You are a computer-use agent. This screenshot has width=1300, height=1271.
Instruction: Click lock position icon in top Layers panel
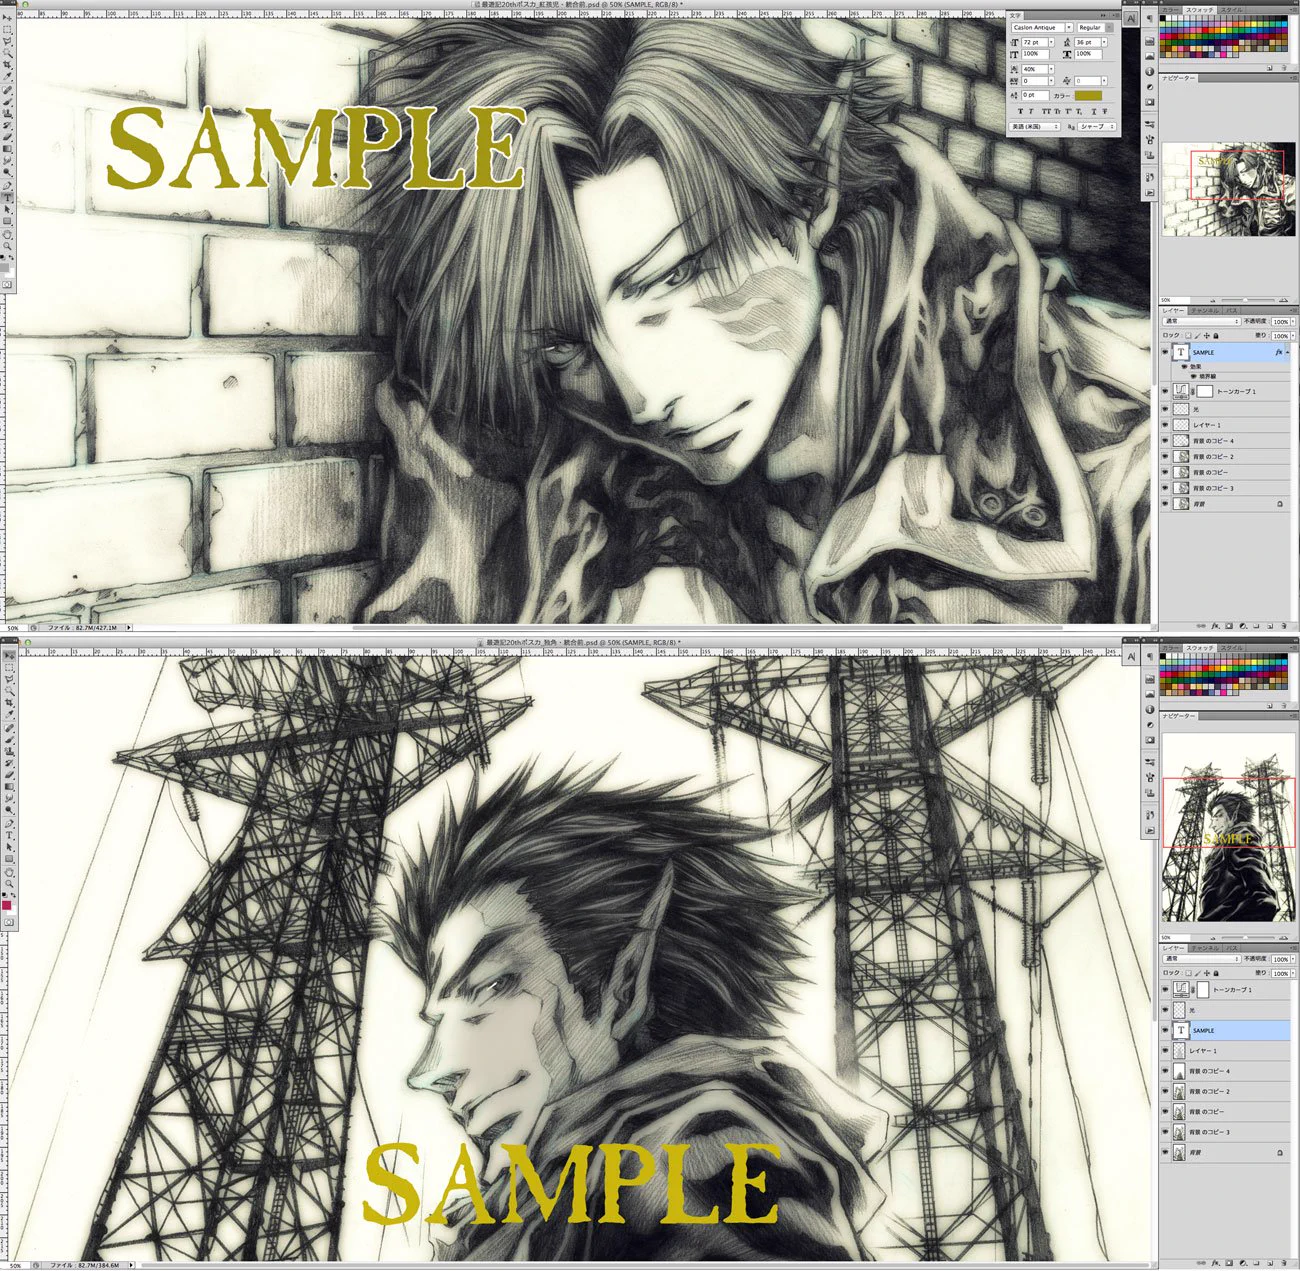pos(1207,336)
